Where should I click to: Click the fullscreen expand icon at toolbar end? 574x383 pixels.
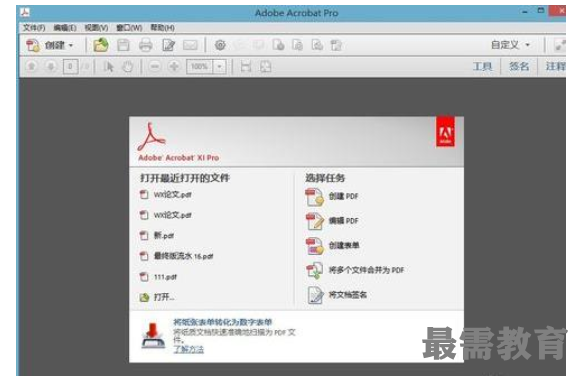(559, 45)
